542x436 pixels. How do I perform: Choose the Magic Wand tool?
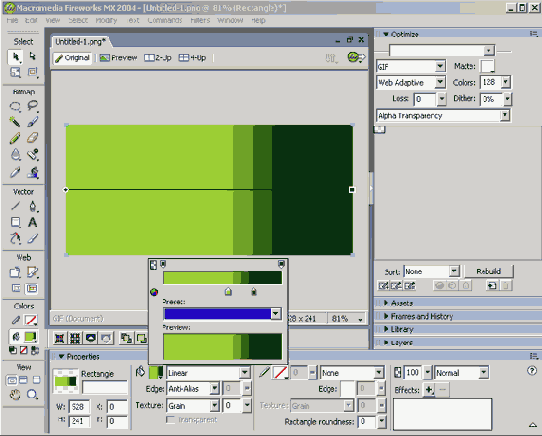tap(15, 122)
